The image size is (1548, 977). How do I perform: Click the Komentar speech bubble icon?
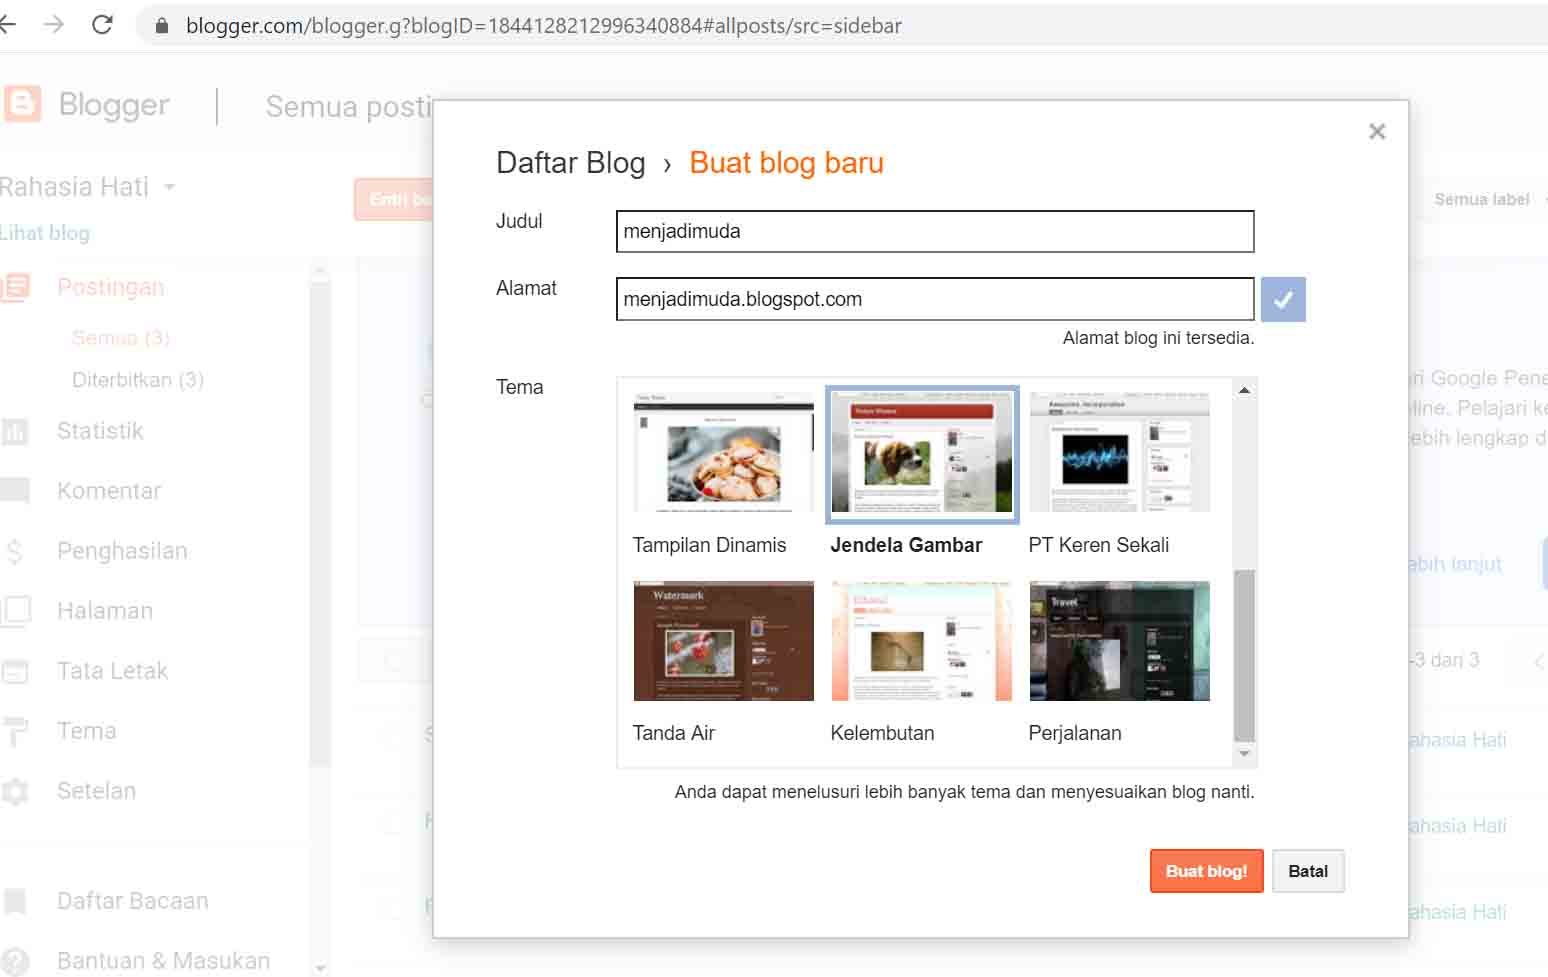(15, 491)
